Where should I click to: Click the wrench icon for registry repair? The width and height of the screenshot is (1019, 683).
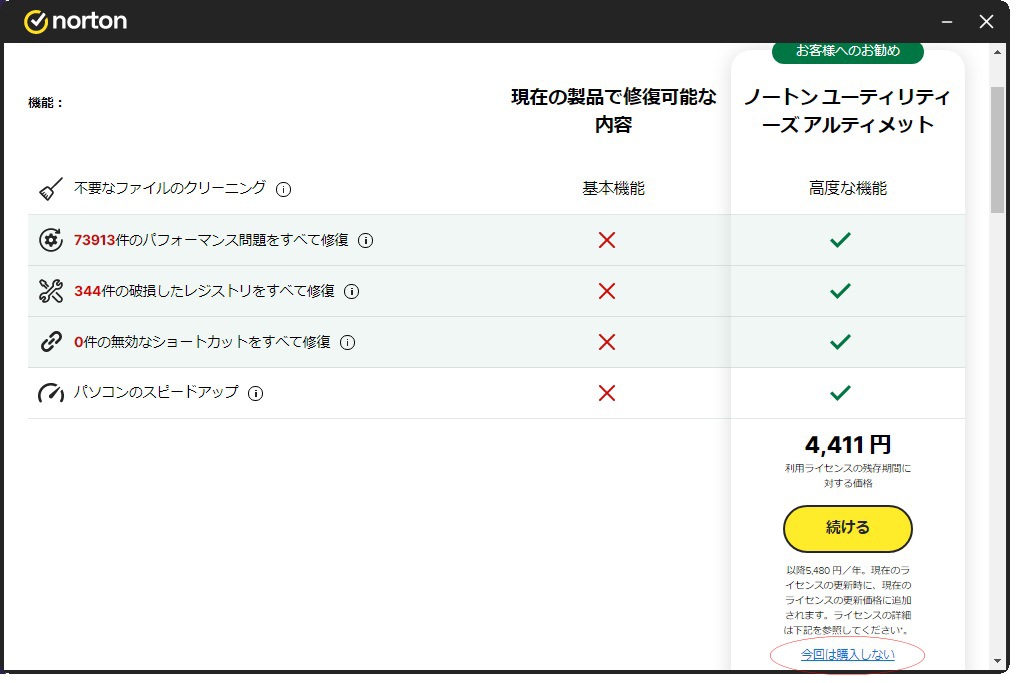(x=51, y=291)
